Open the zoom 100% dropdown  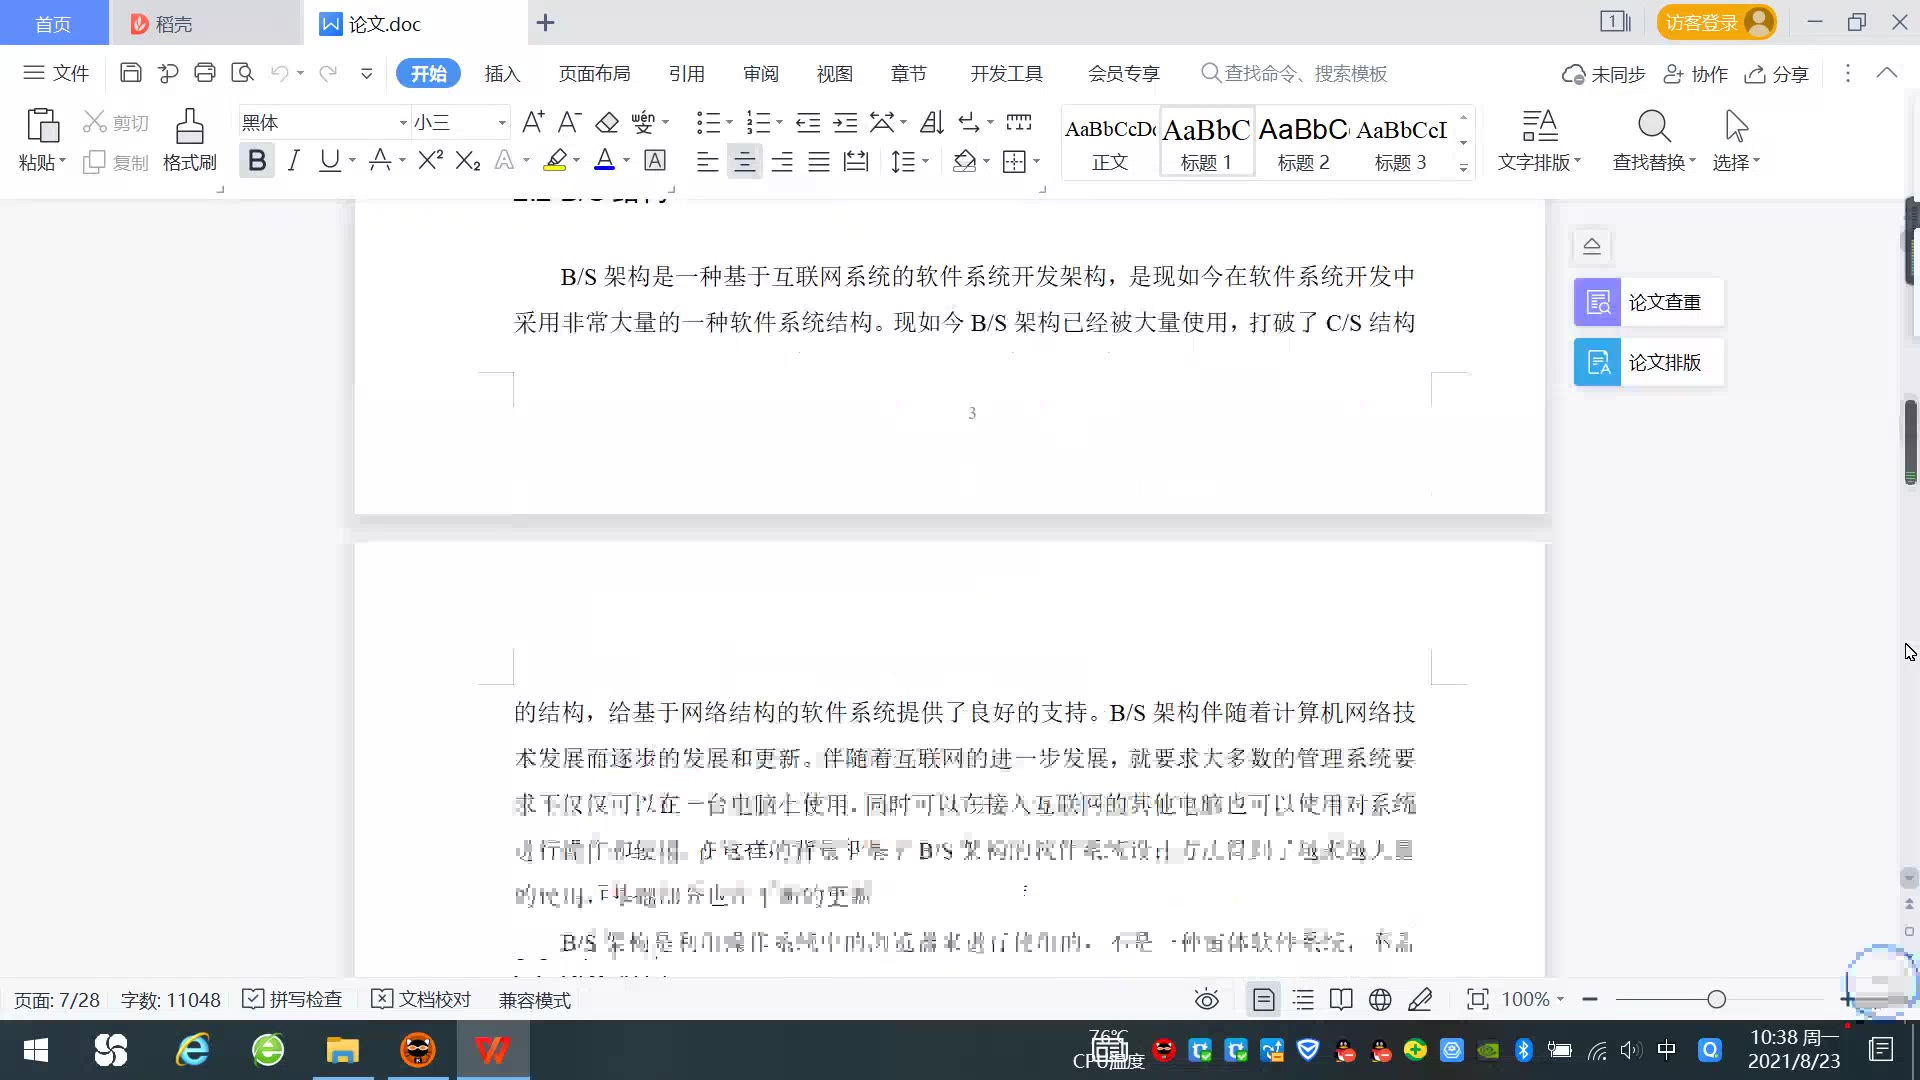point(1534,999)
